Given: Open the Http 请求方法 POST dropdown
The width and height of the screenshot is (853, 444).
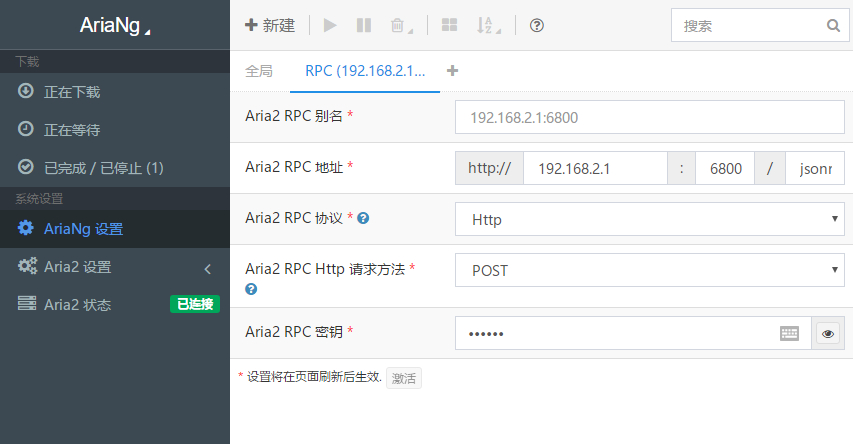Looking at the screenshot, I should (650, 270).
